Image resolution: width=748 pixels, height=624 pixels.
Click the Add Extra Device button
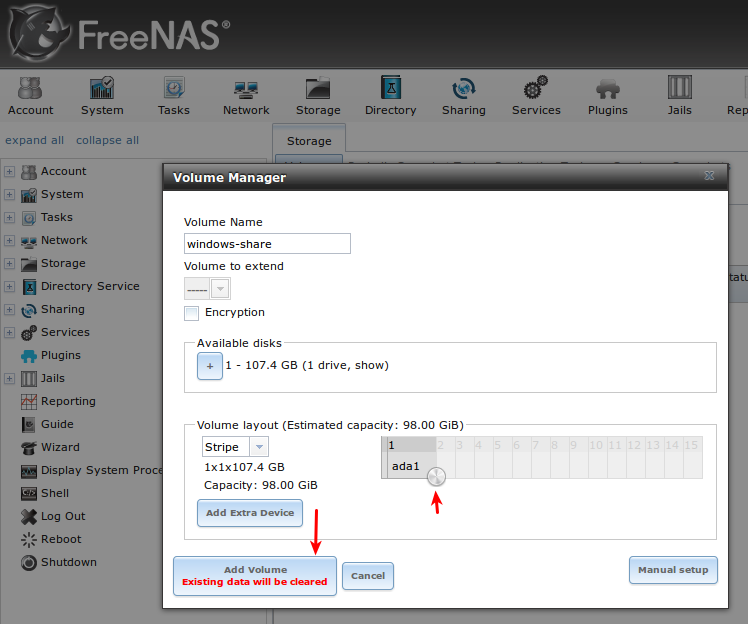click(x=250, y=513)
